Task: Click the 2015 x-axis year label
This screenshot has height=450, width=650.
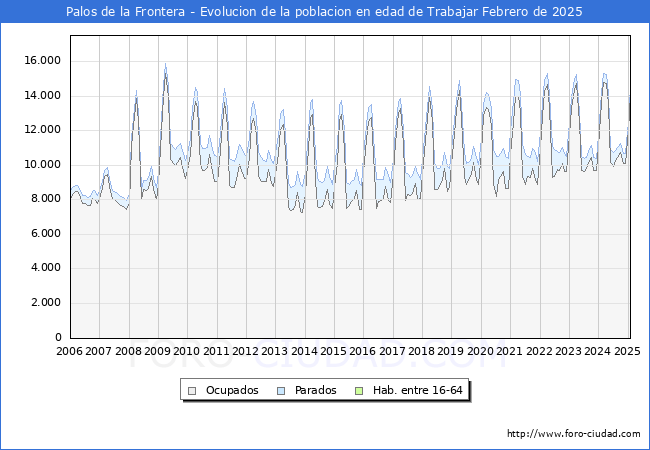Action: click(334, 351)
